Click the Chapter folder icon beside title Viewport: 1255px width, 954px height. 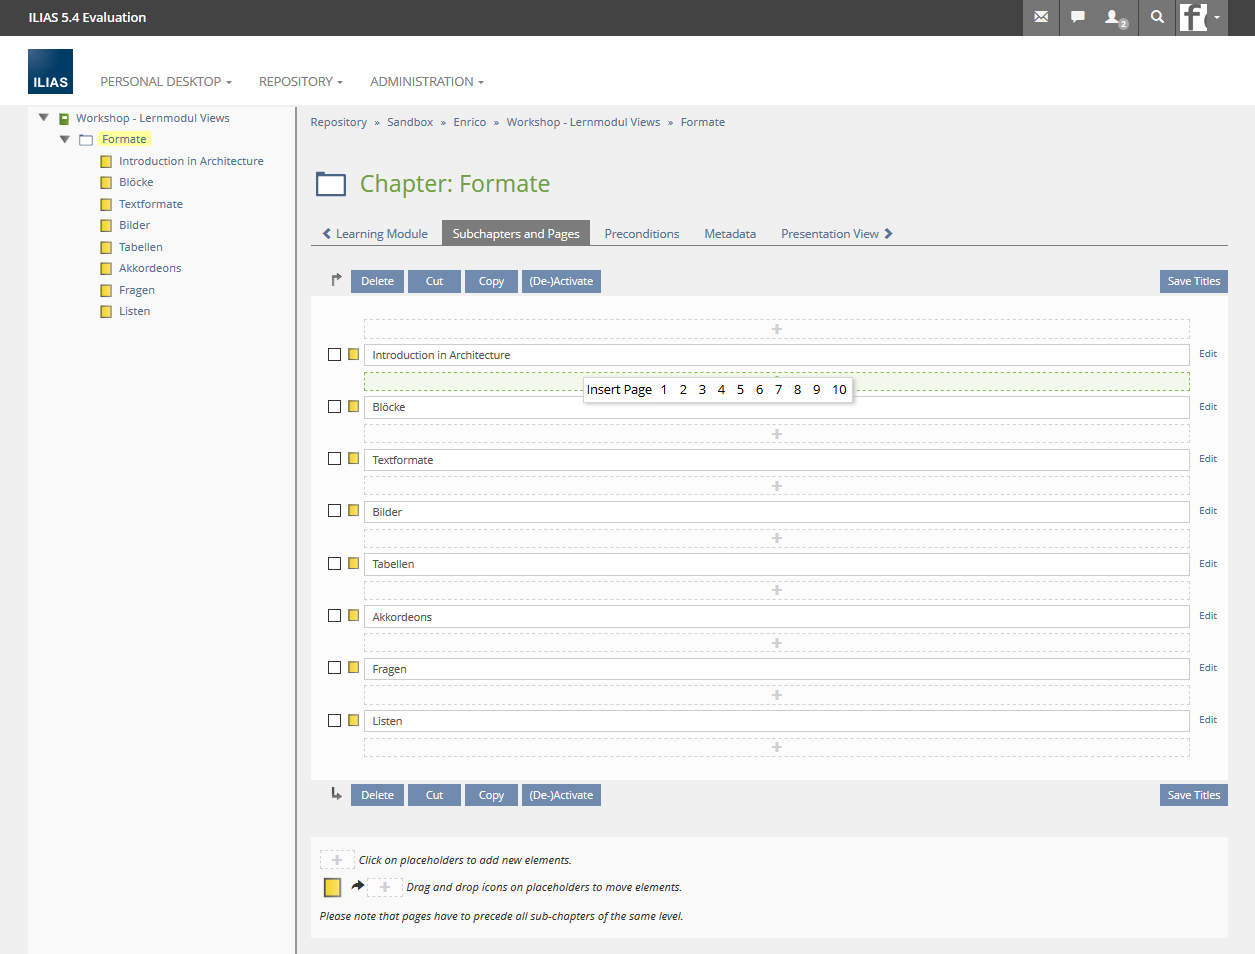point(330,184)
